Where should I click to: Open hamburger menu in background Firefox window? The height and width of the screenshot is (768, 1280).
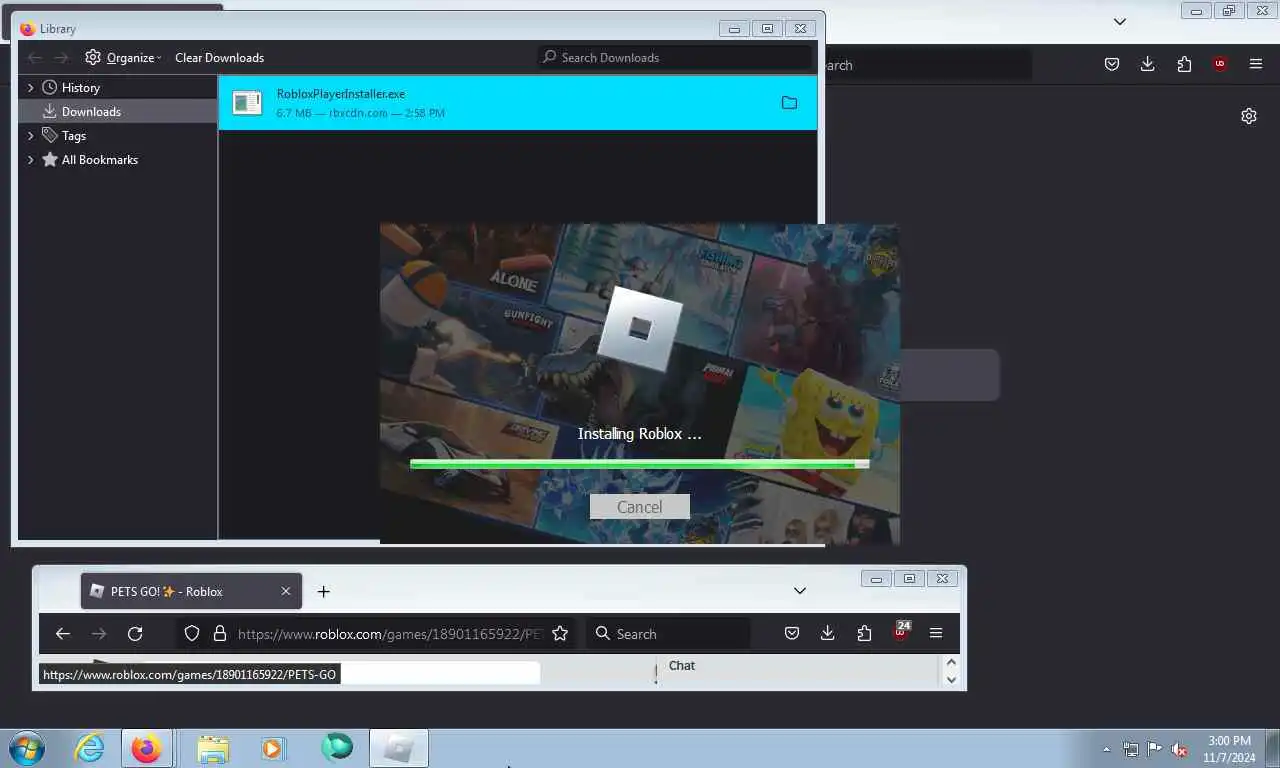click(x=1256, y=64)
